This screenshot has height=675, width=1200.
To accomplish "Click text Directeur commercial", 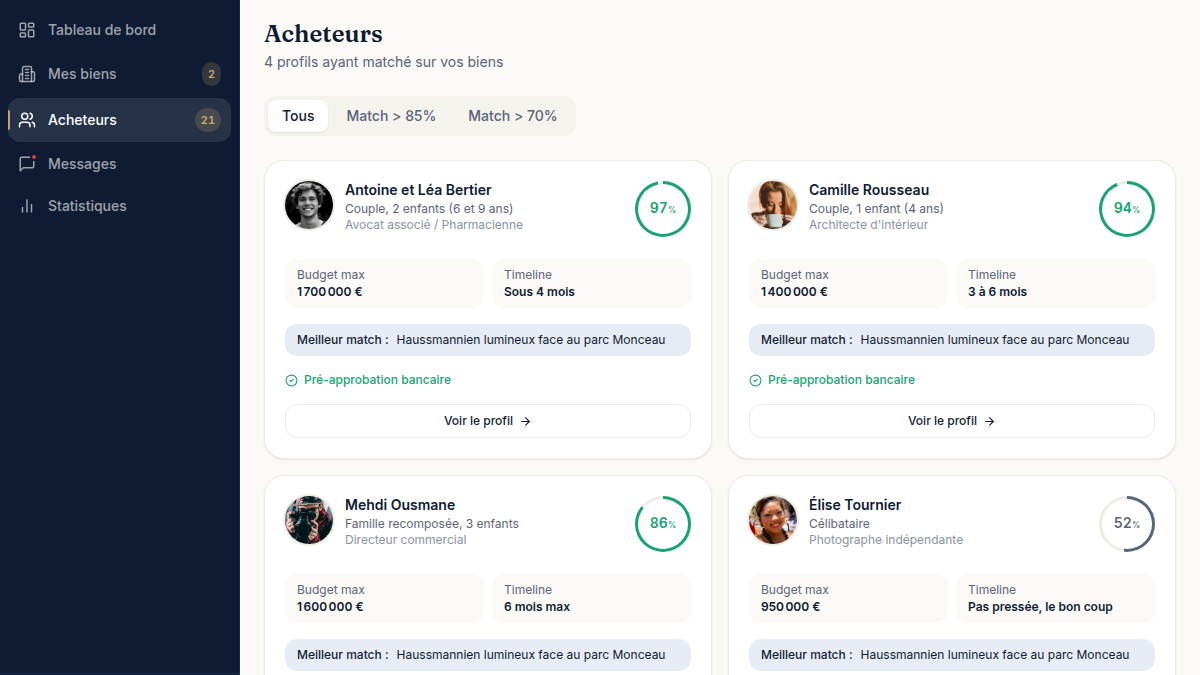I will tap(406, 540).
